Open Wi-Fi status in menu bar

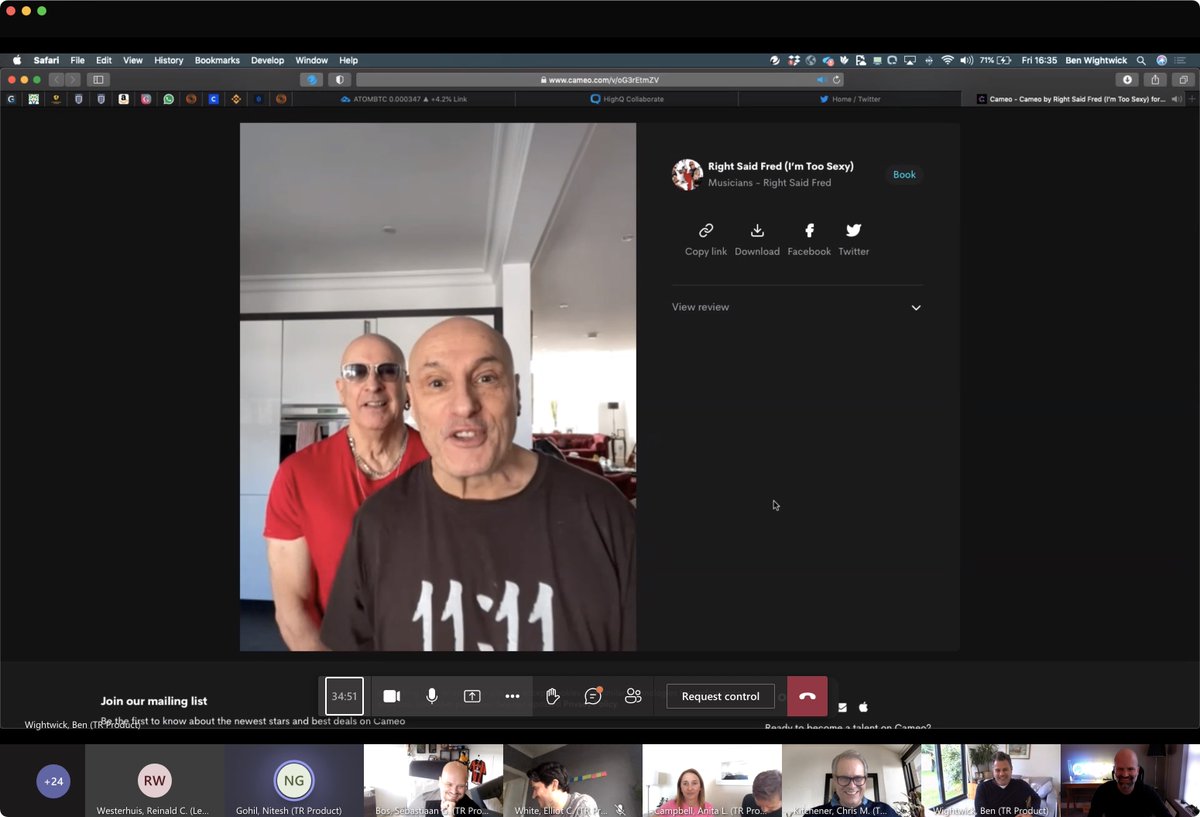947,60
